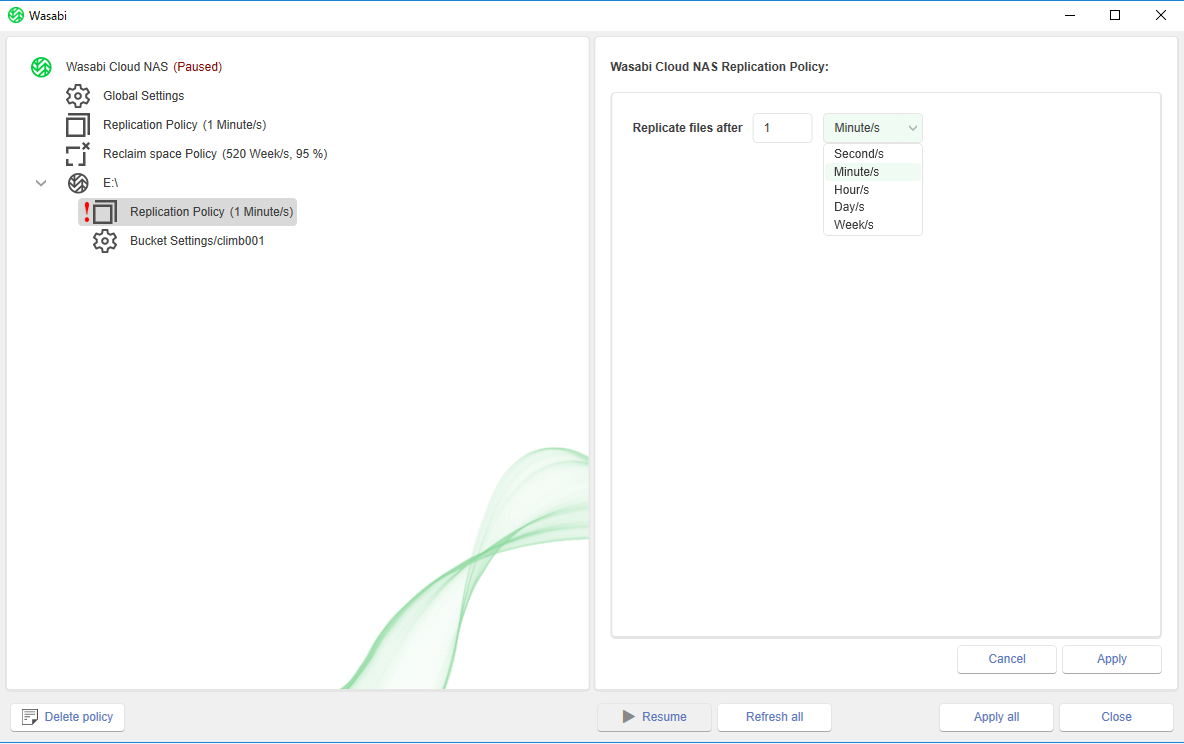The image size is (1184, 744).
Task: Open the Minute/s time unit dropdown
Action: tap(873, 128)
